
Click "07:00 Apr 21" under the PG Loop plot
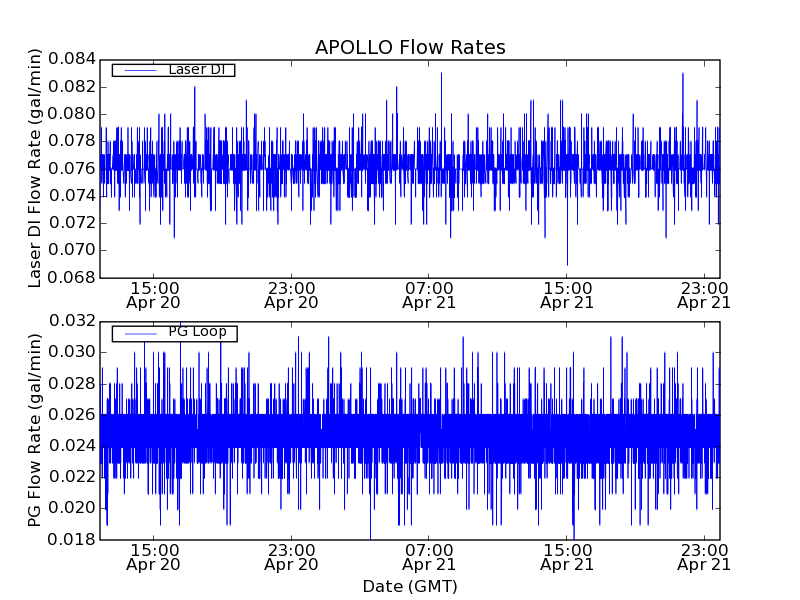(429, 558)
